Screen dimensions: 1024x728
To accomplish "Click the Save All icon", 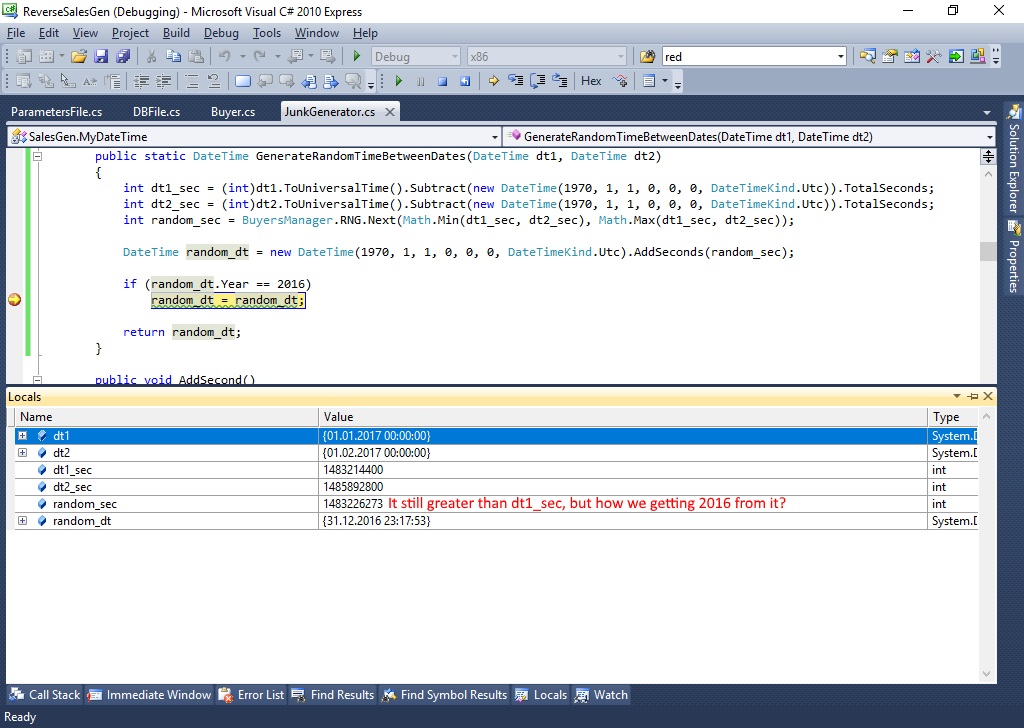I will pyautogui.click(x=123, y=56).
